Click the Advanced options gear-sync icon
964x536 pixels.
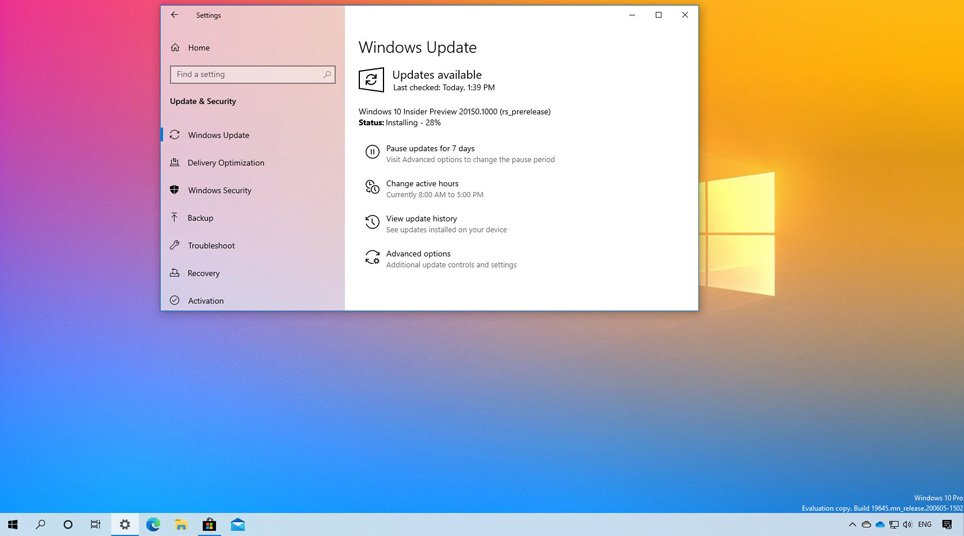pos(372,258)
